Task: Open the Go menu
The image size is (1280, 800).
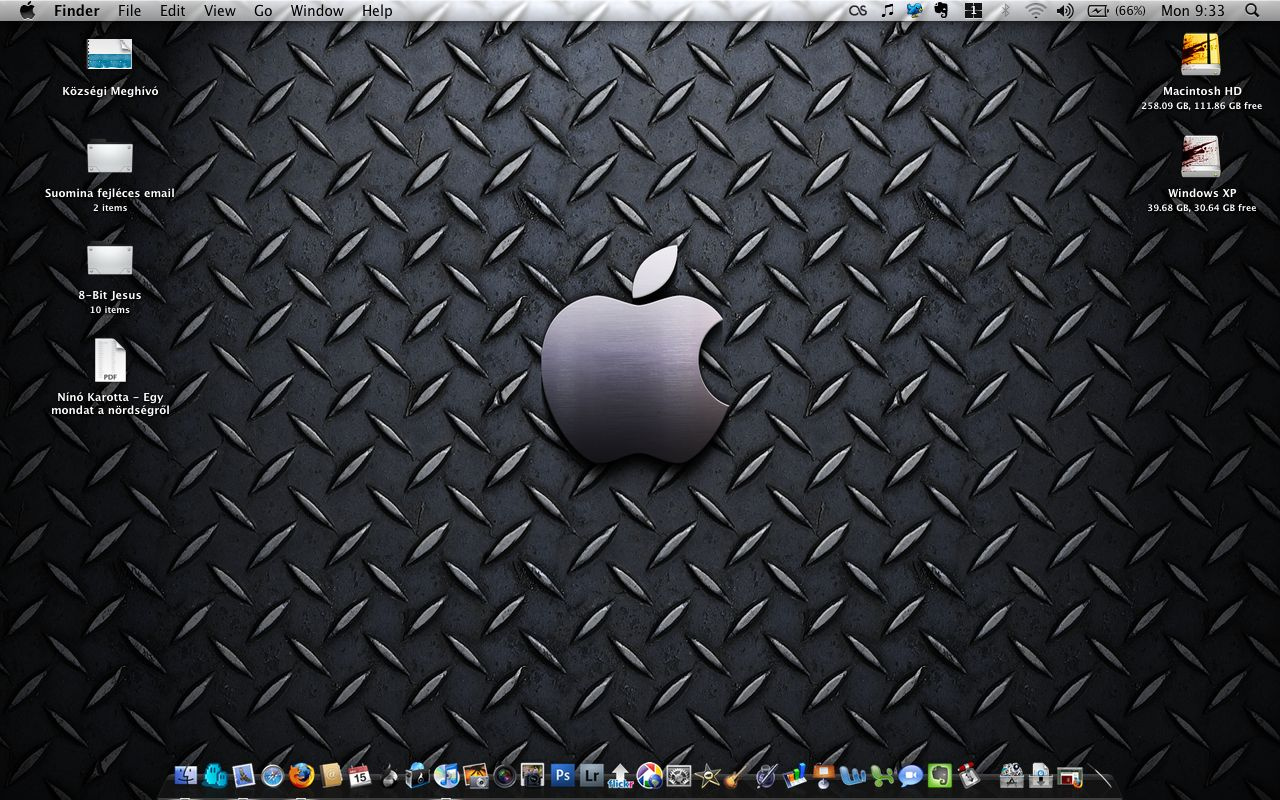Action: (x=263, y=10)
